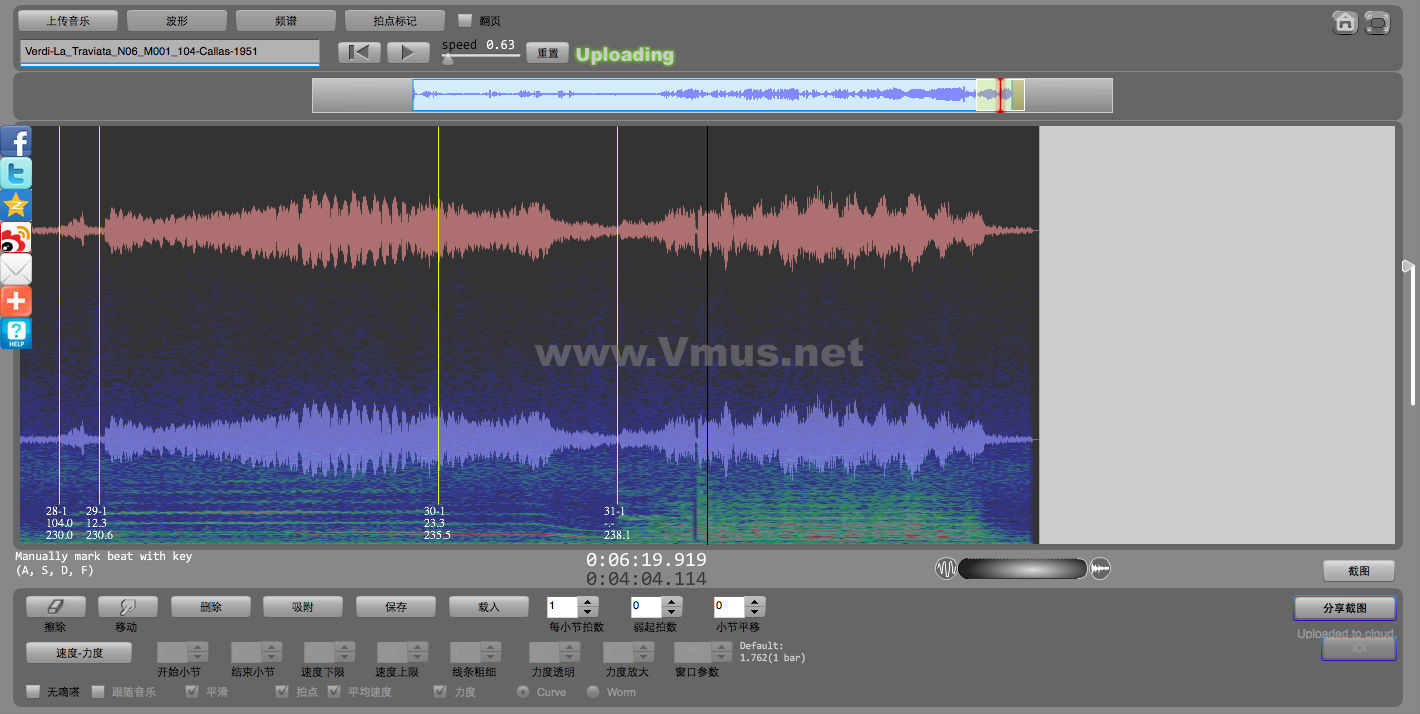Select the eraser (擦除) tool button

coord(55,606)
